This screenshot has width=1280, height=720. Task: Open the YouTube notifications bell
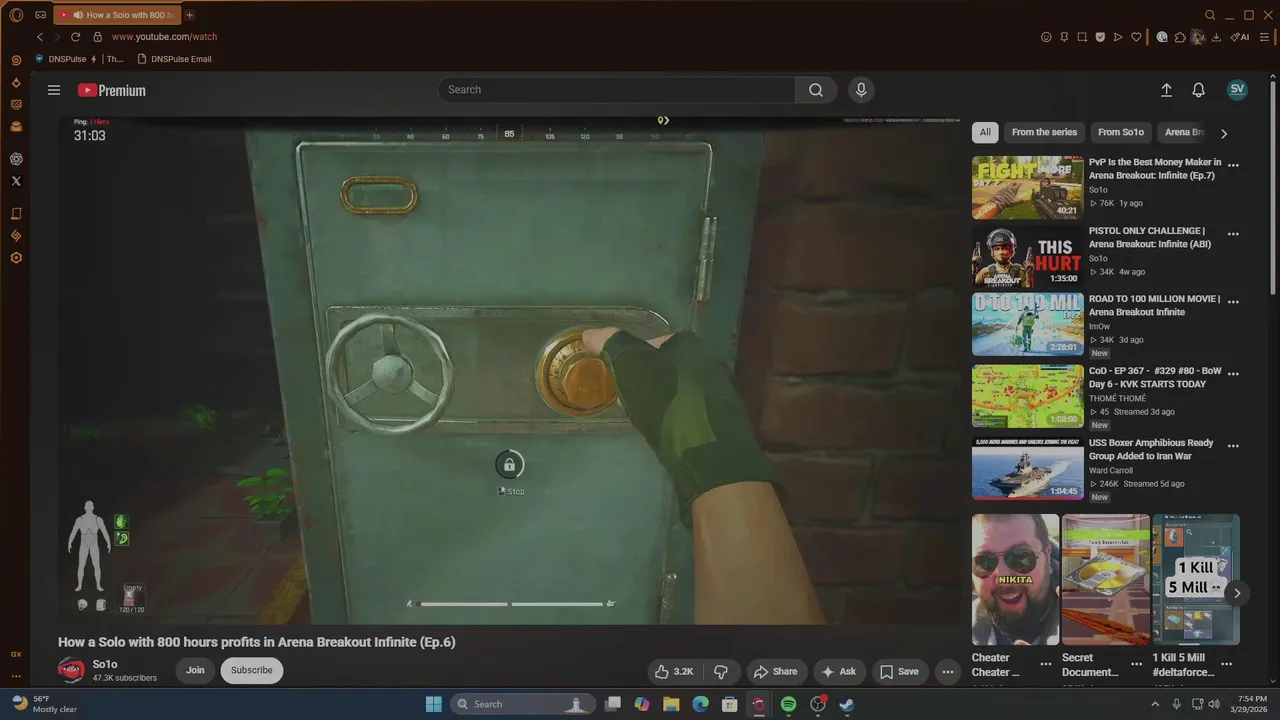[1198, 90]
